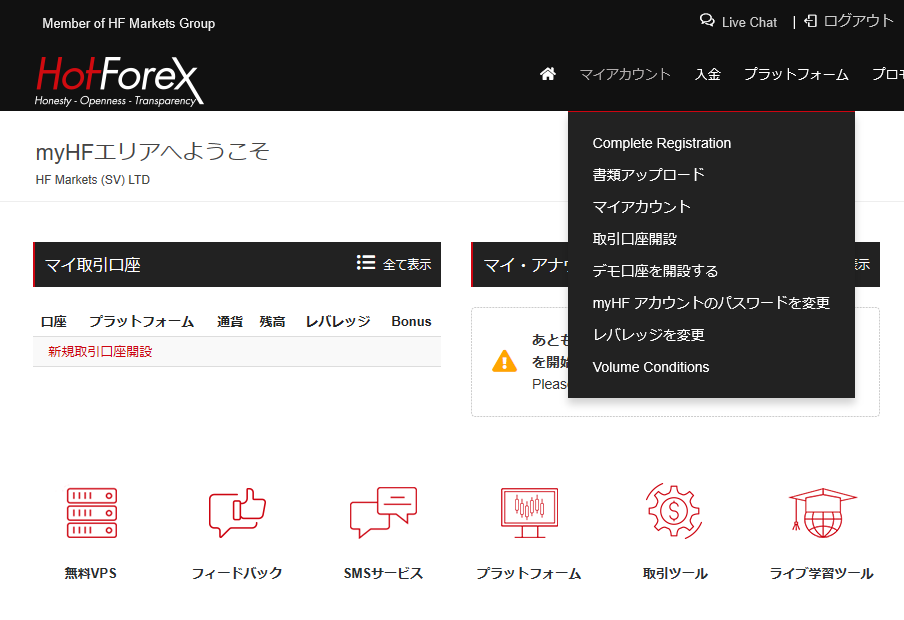Open the SMSサービス chat bubbles icon

(383, 513)
